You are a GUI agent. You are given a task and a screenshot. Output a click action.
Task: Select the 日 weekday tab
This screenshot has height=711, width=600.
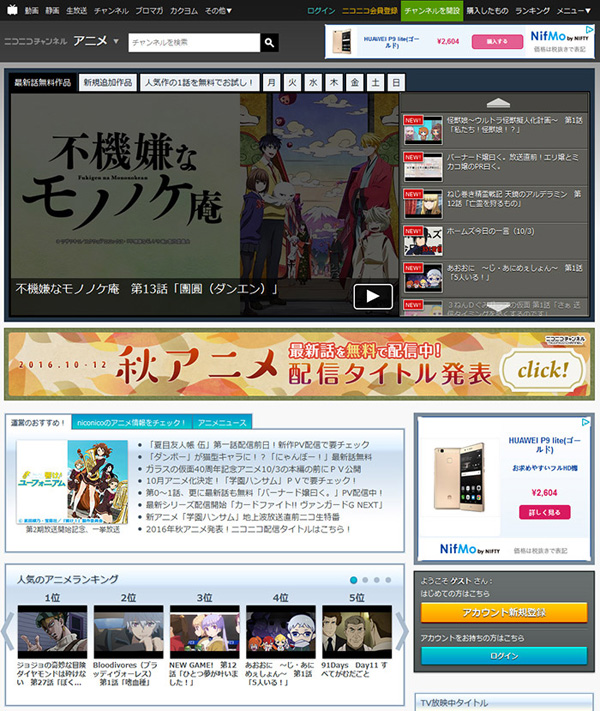tap(396, 83)
